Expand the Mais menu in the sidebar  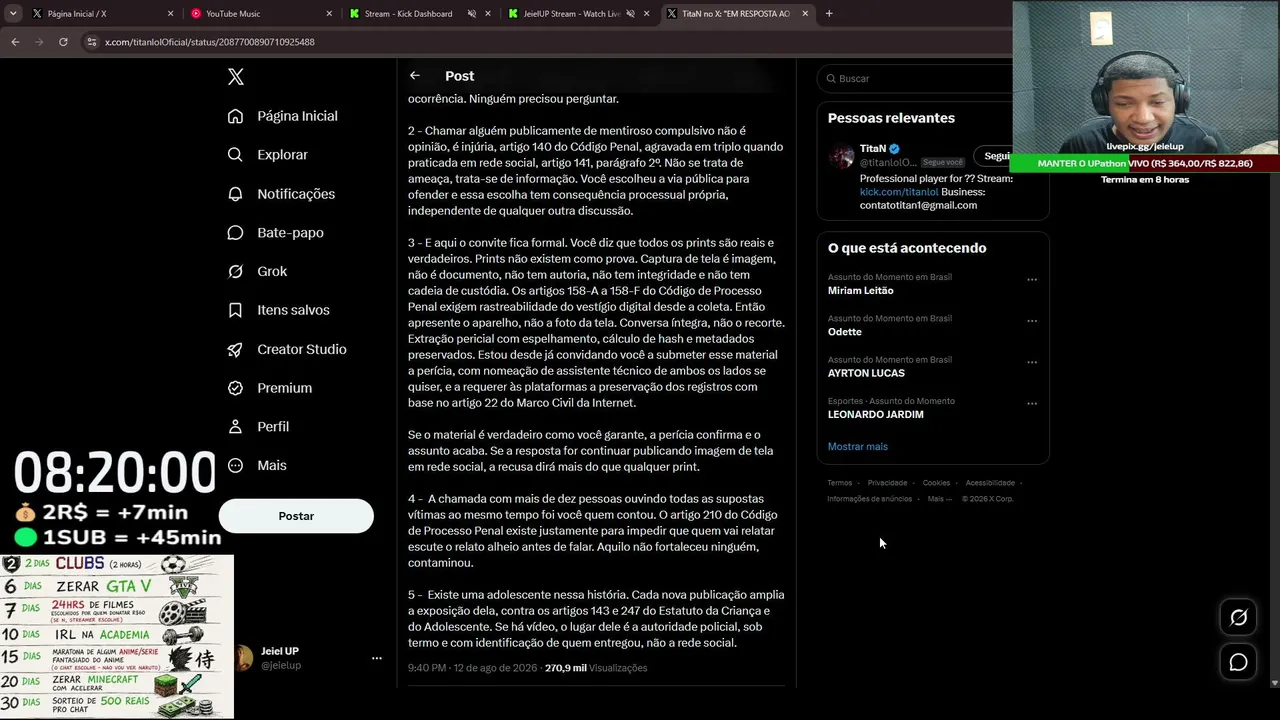(x=257, y=466)
